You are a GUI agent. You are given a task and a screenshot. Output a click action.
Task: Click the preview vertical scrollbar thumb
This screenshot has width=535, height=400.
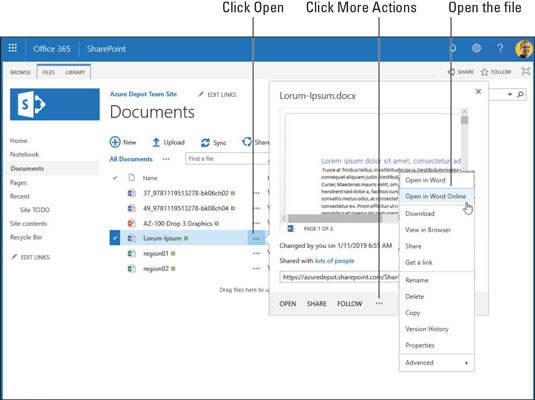coord(464,120)
